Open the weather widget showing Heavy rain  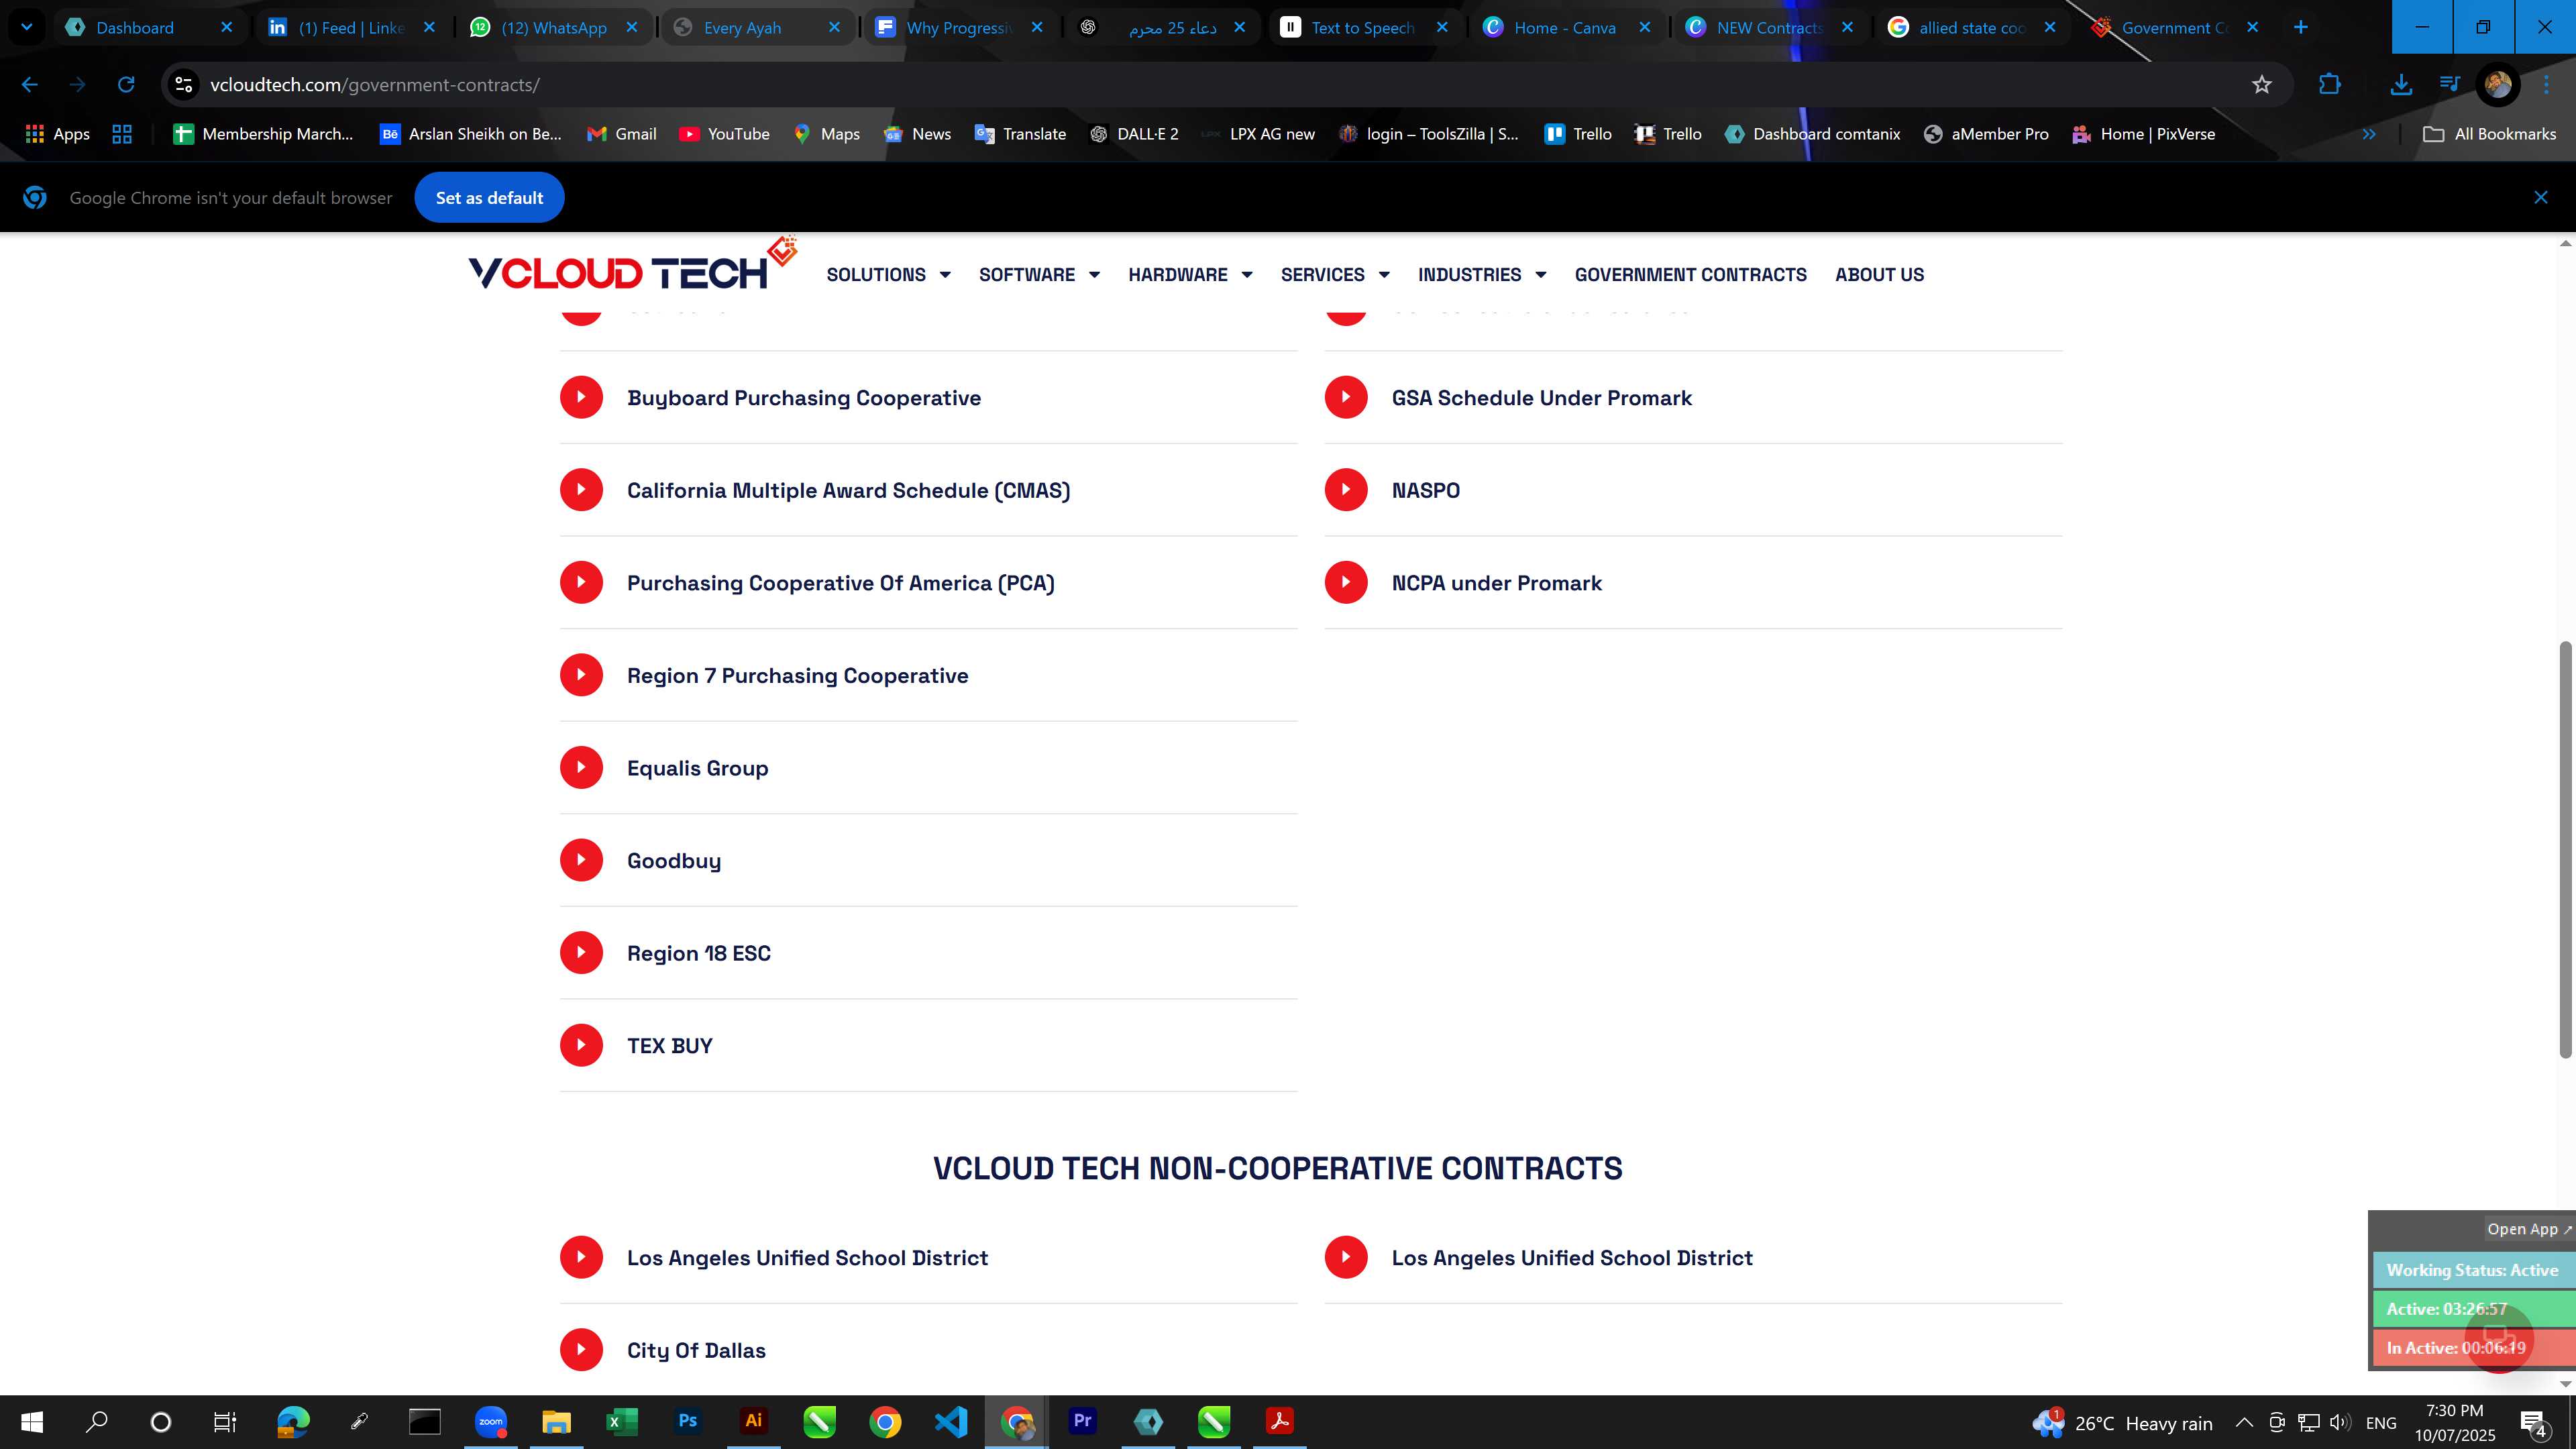point(2122,1423)
